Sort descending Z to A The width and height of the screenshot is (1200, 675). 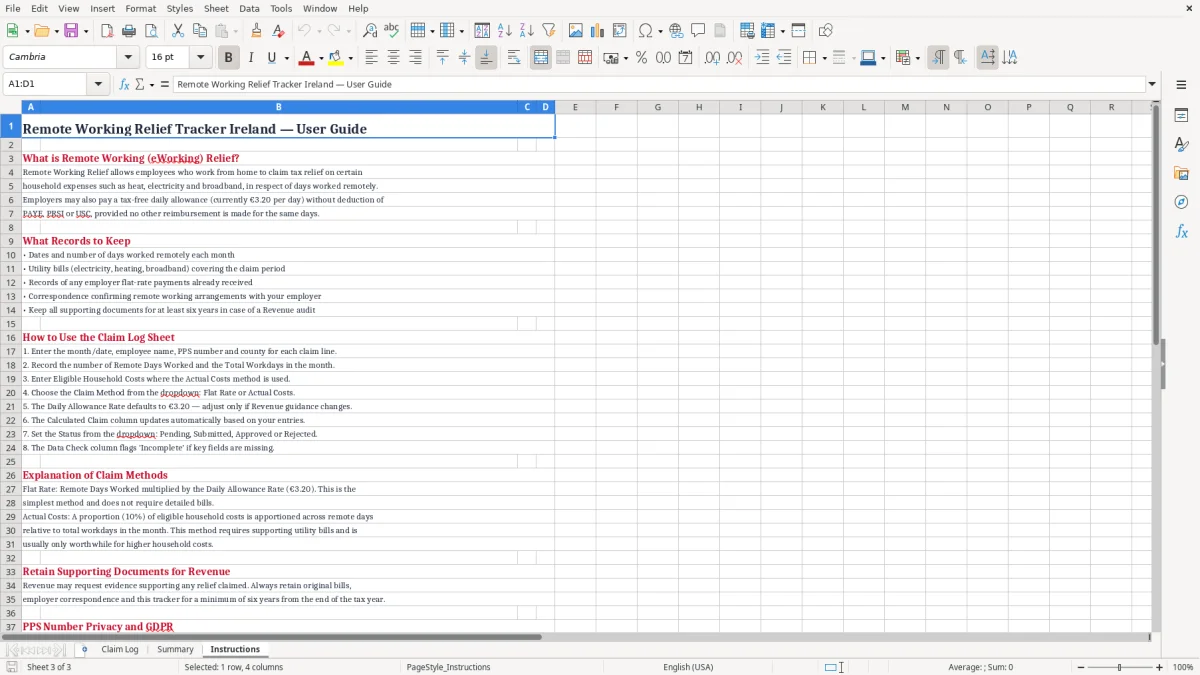(527, 31)
